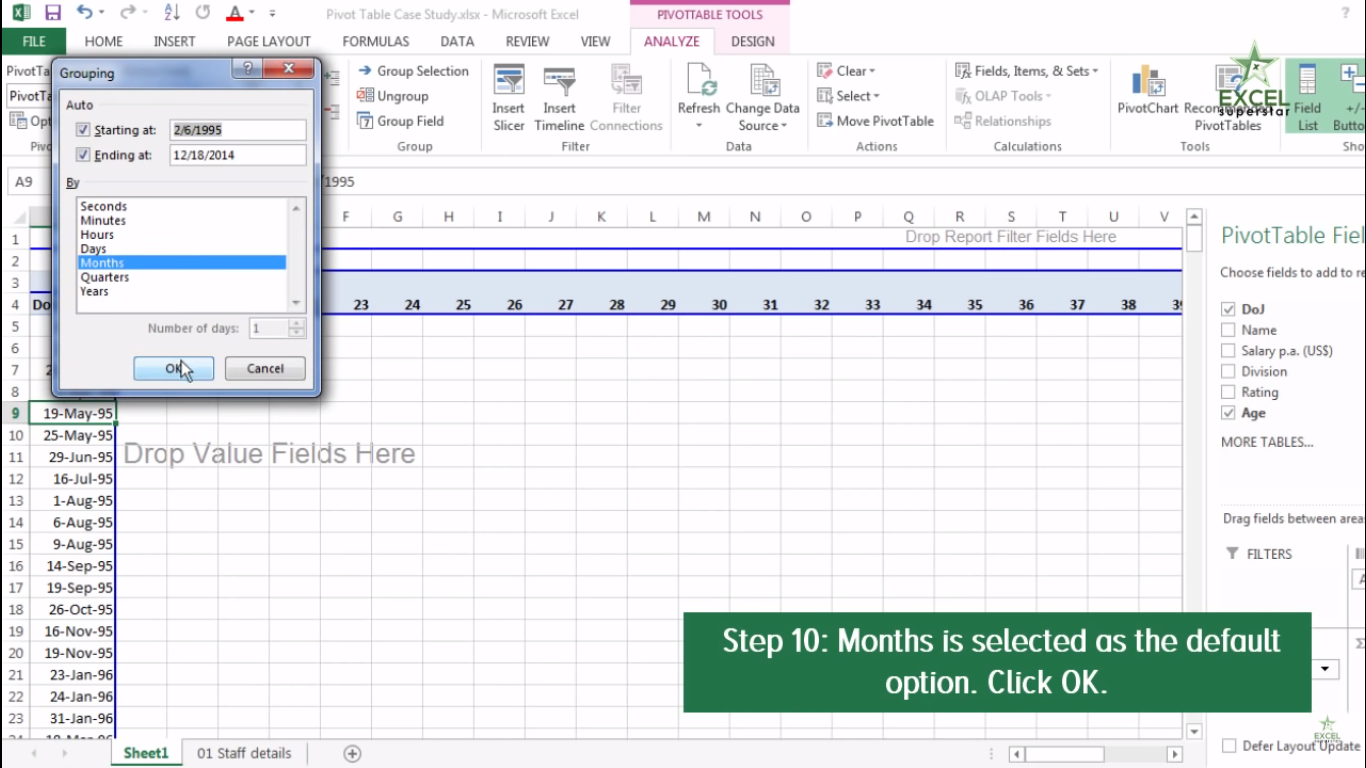This screenshot has height=768, width=1366.
Task: Select the Sheet1 tab
Action: (x=146, y=753)
